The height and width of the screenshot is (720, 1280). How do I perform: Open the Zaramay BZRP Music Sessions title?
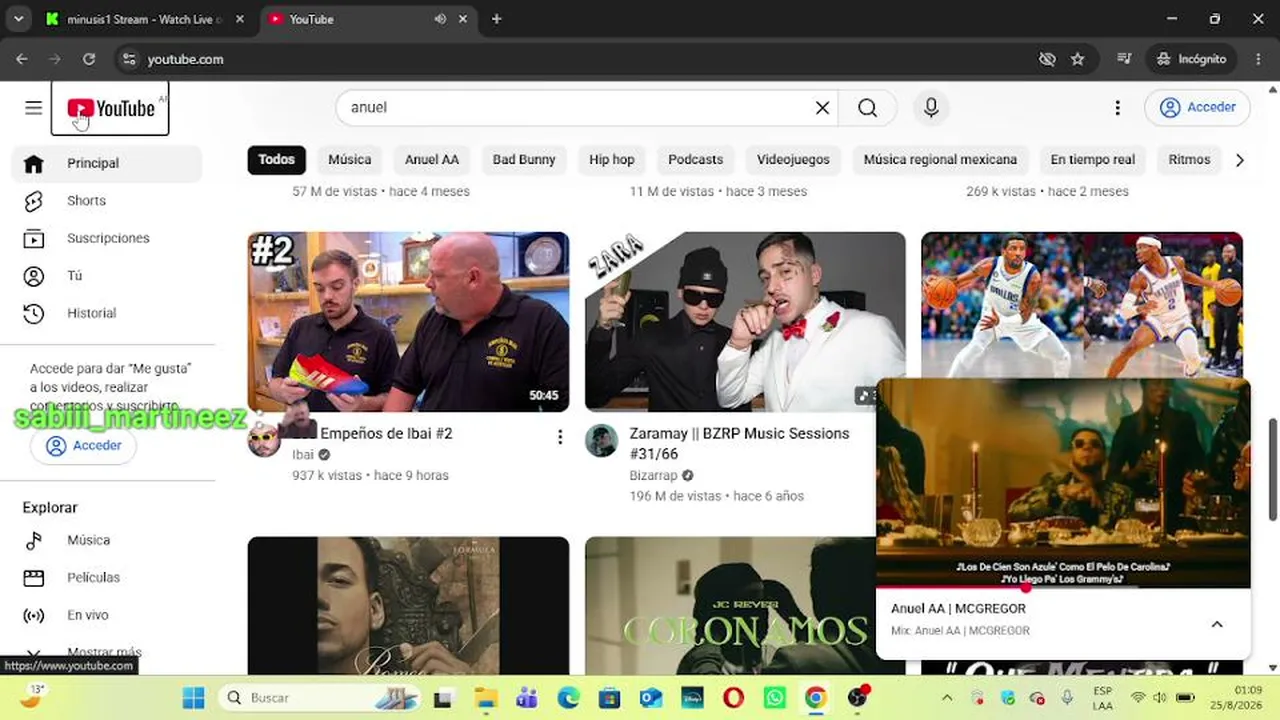[x=739, y=443]
